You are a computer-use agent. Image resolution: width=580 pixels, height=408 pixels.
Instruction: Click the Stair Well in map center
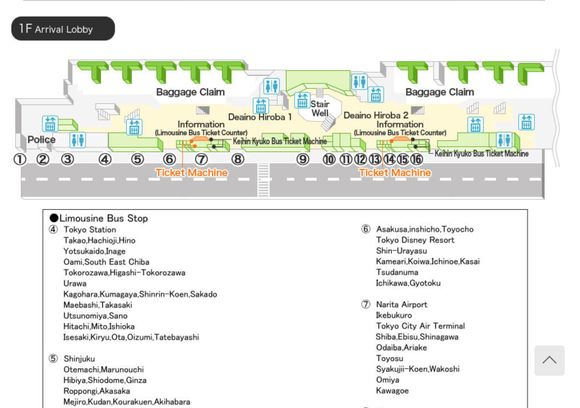(x=320, y=108)
